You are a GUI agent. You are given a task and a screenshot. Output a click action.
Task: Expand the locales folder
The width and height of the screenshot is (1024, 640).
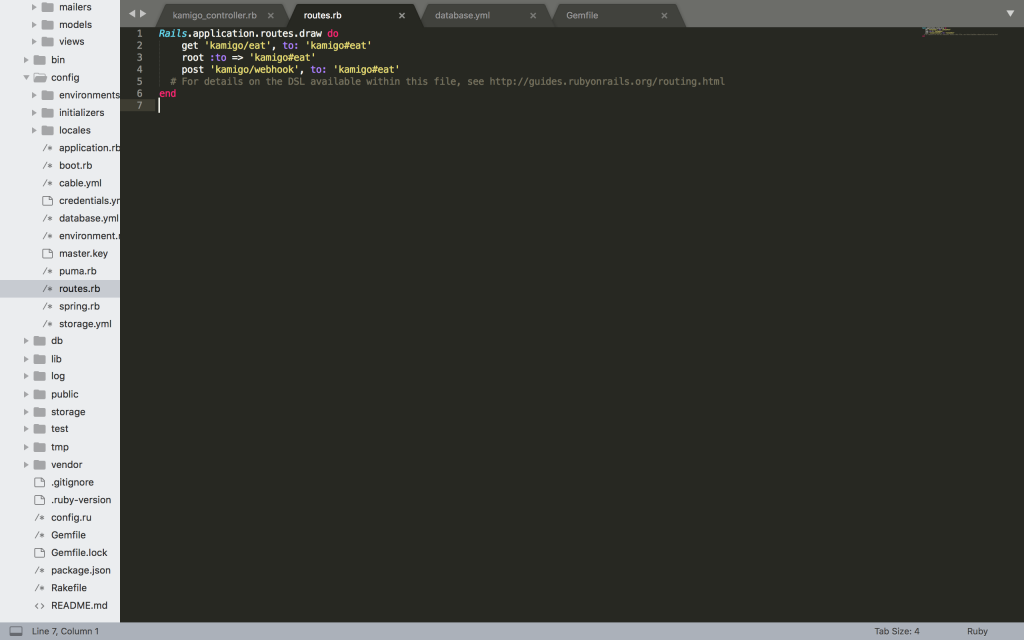pyautogui.click(x=34, y=131)
